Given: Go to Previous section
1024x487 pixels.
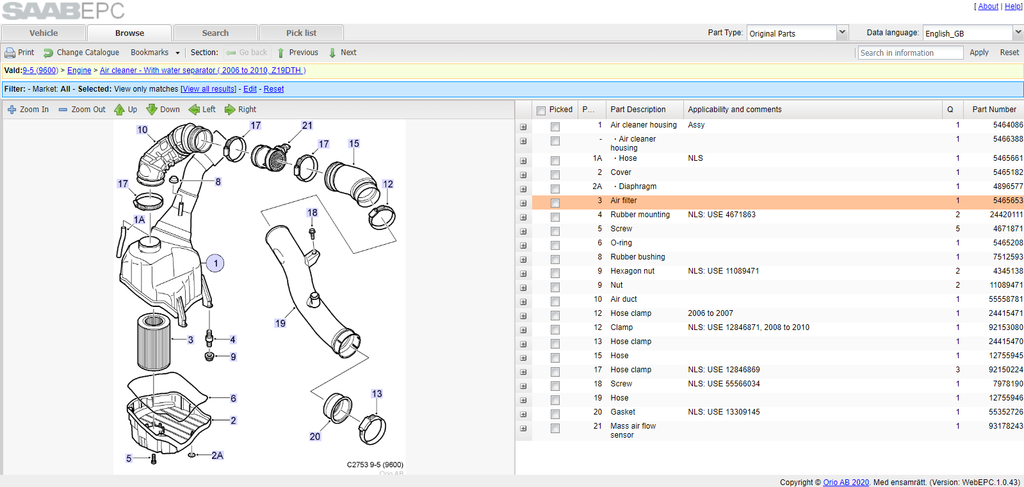Looking at the screenshot, I should point(297,52).
